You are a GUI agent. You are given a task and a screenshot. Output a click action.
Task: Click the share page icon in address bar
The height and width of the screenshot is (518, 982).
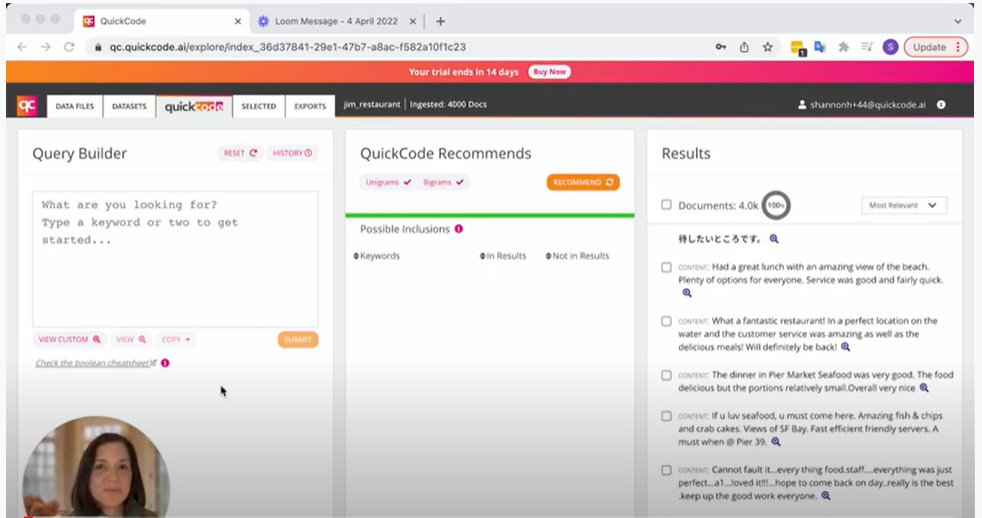[744, 47]
